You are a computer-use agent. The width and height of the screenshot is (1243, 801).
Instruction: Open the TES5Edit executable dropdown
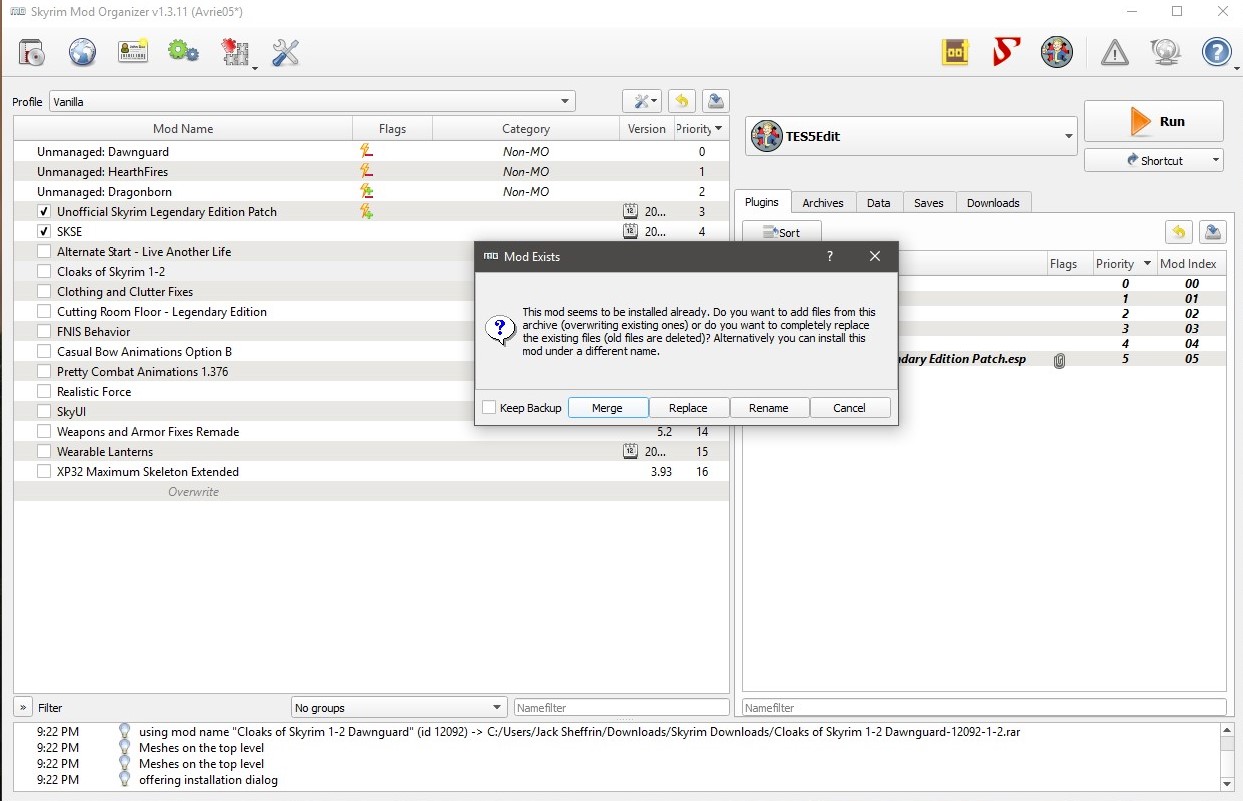tap(911, 136)
